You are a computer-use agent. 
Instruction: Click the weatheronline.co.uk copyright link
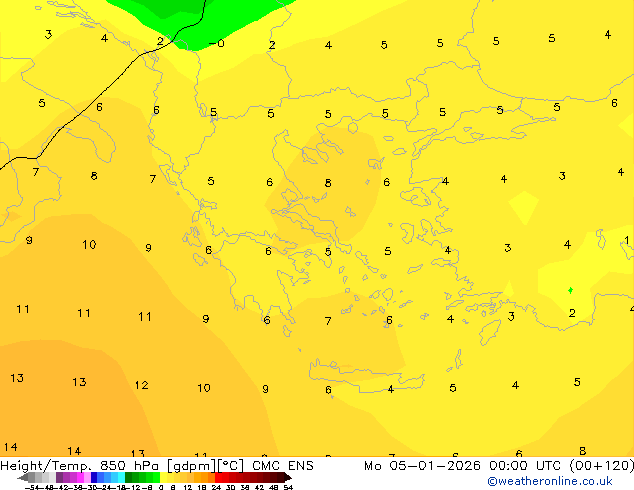pyautogui.click(x=550, y=481)
